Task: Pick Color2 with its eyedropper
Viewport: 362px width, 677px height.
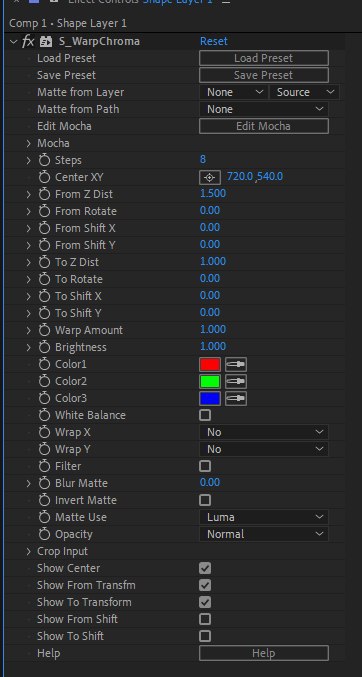Action: point(236,381)
